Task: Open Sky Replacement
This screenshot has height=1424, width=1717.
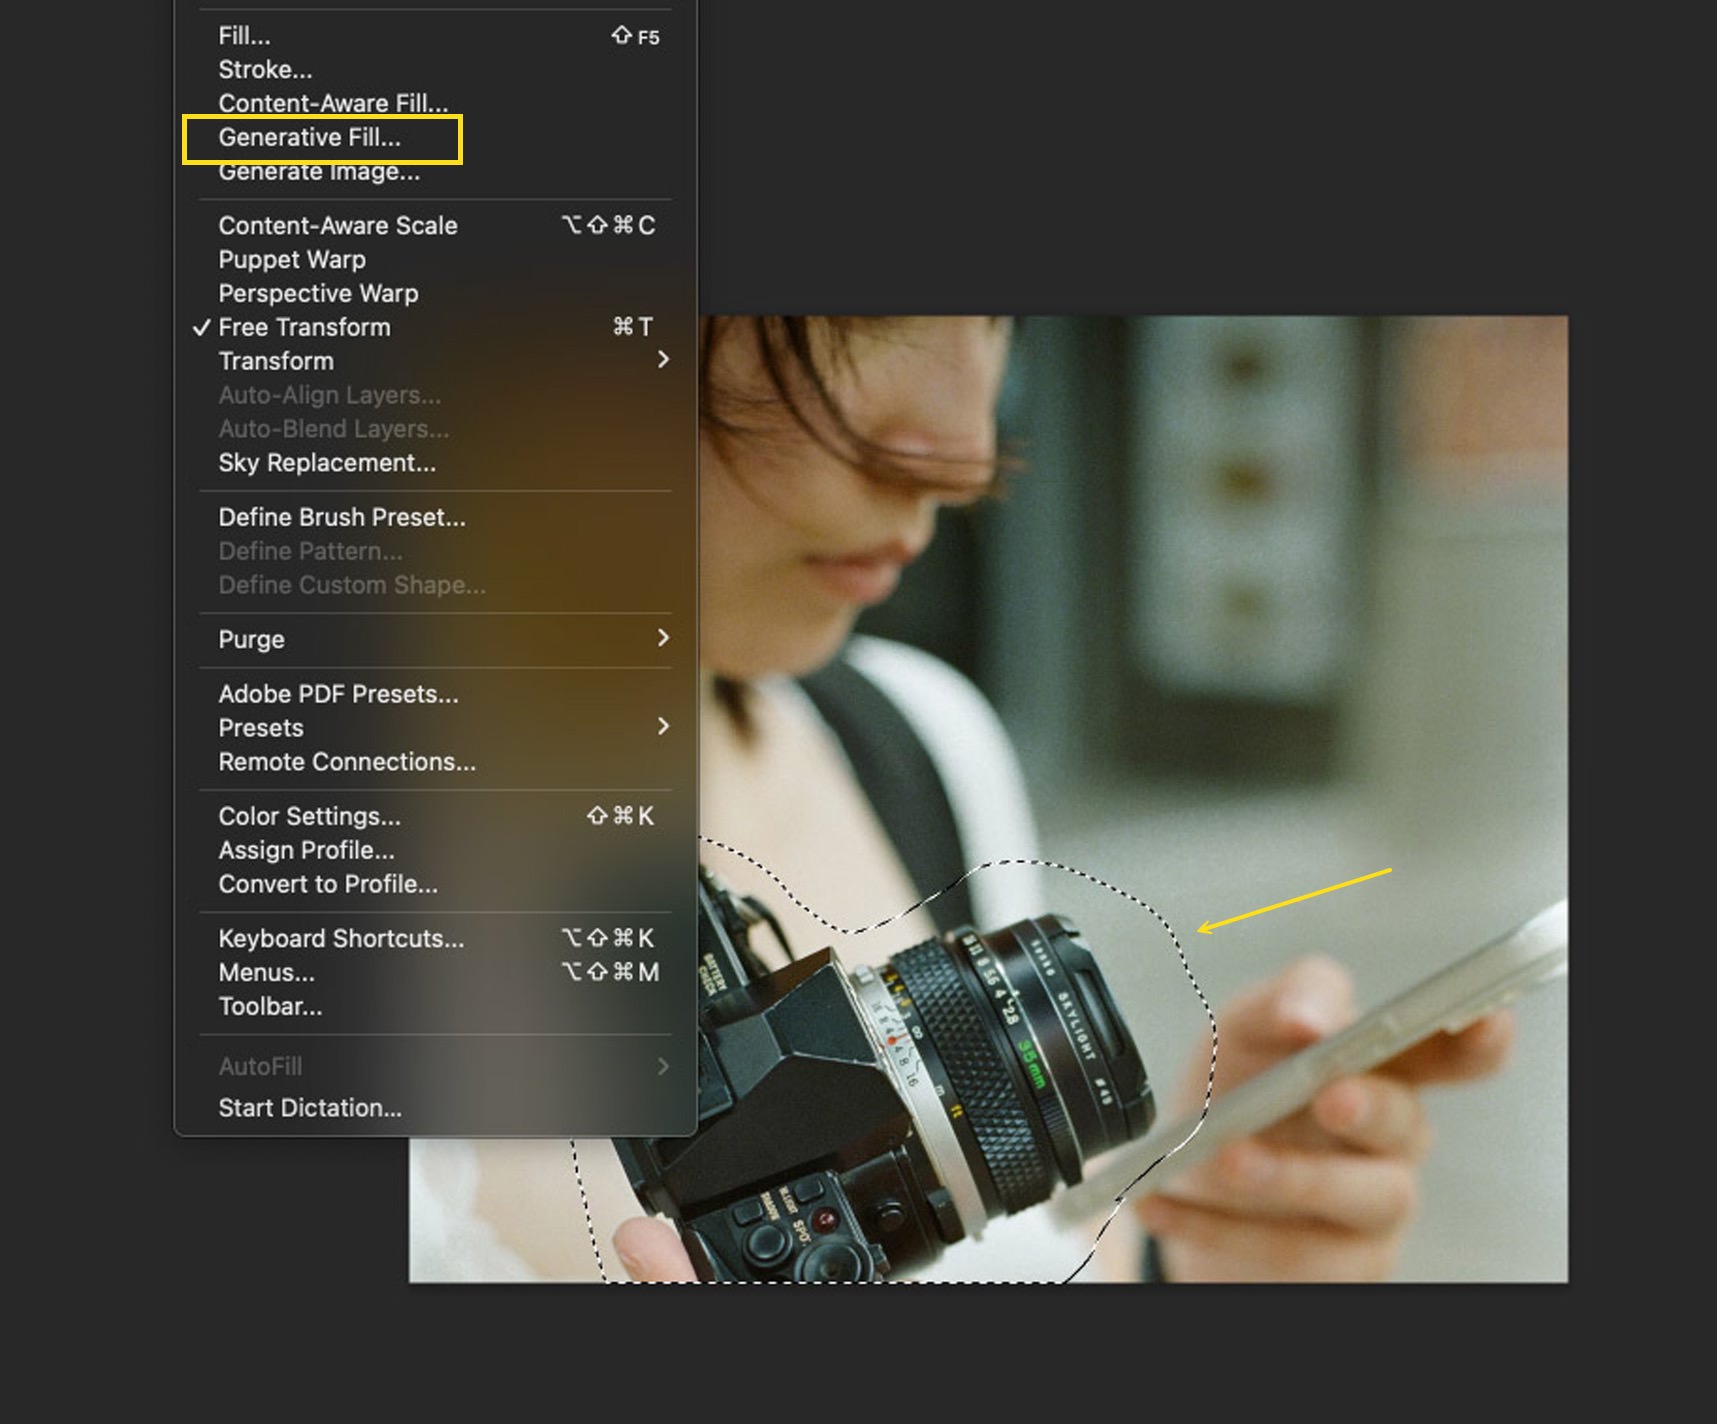Action: pyautogui.click(x=327, y=463)
